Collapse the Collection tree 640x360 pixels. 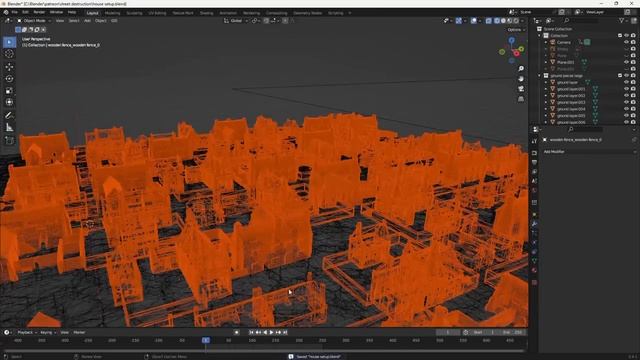pyautogui.click(x=540, y=36)
